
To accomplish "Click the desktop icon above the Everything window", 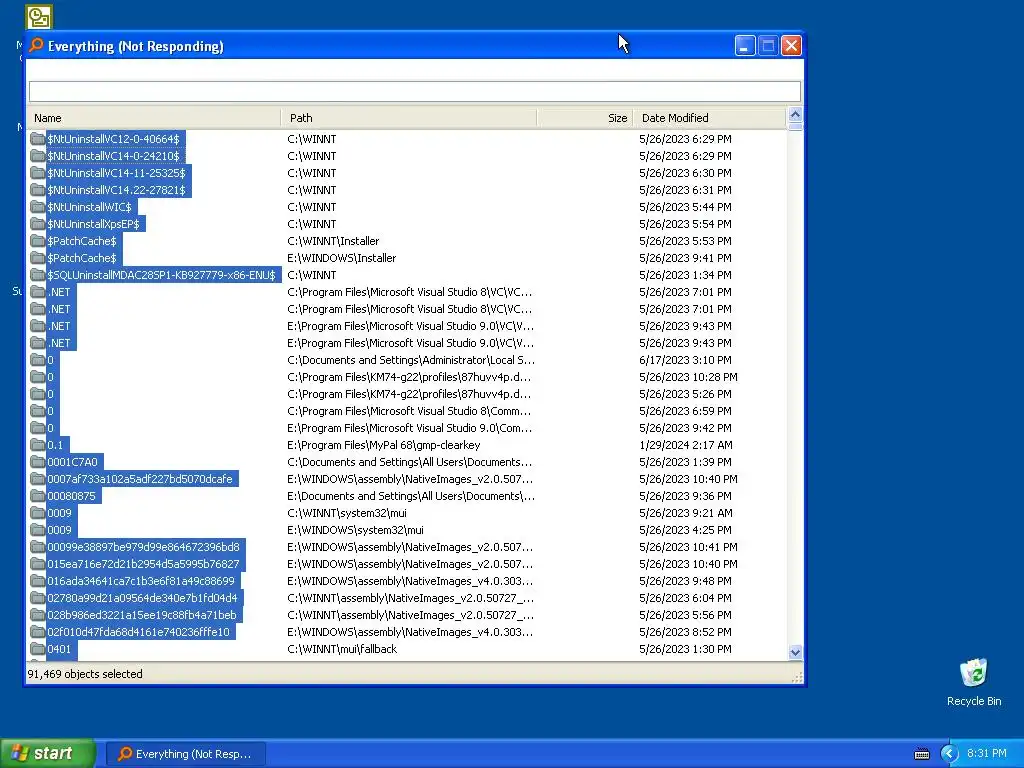I will coord(39,17).
